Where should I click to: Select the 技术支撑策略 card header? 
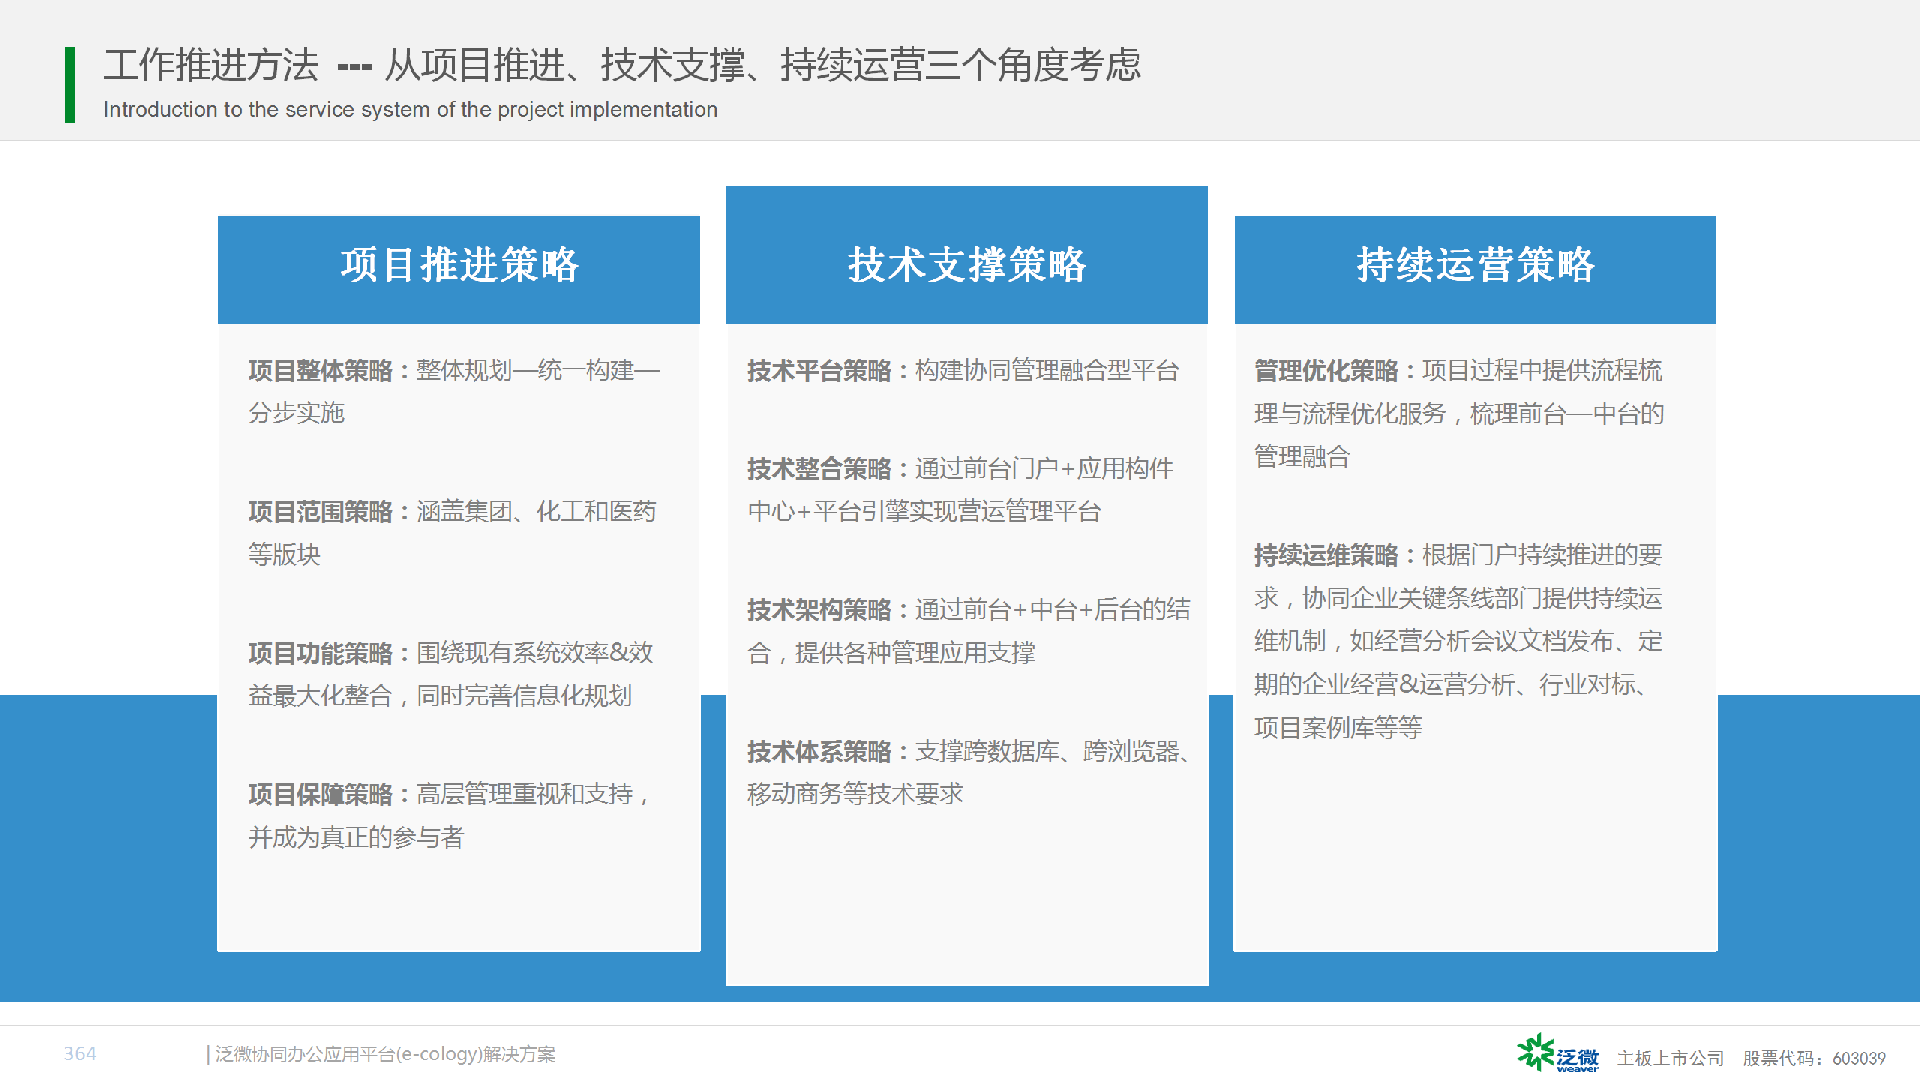click(967, 254)
